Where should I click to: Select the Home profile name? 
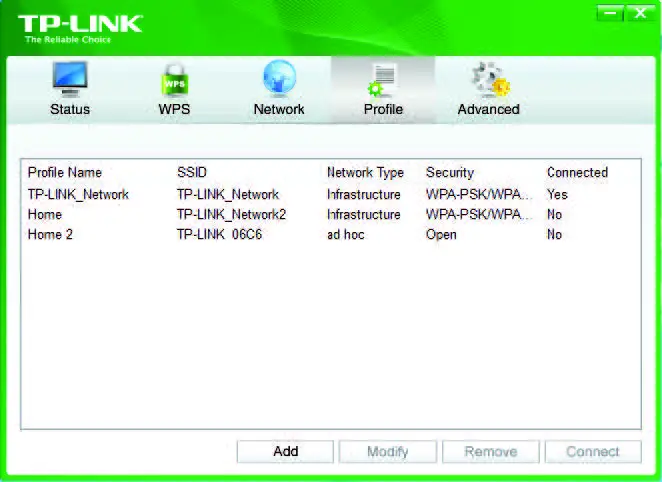point(45,214)
